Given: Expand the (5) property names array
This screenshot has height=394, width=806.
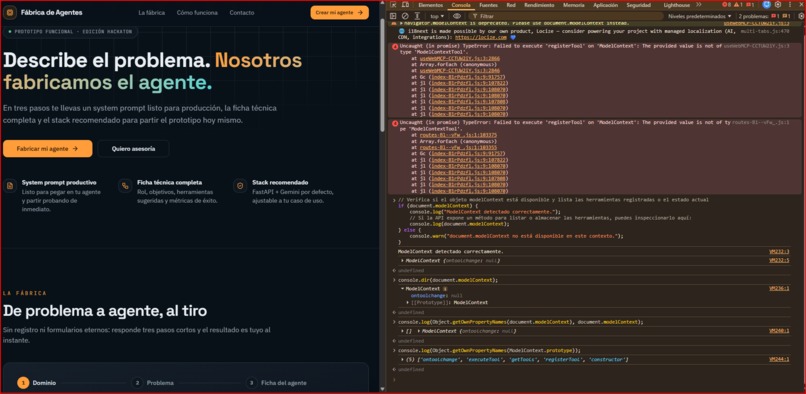Looking at the screenshot, I should pyautogui.click(x=402, y=360).
